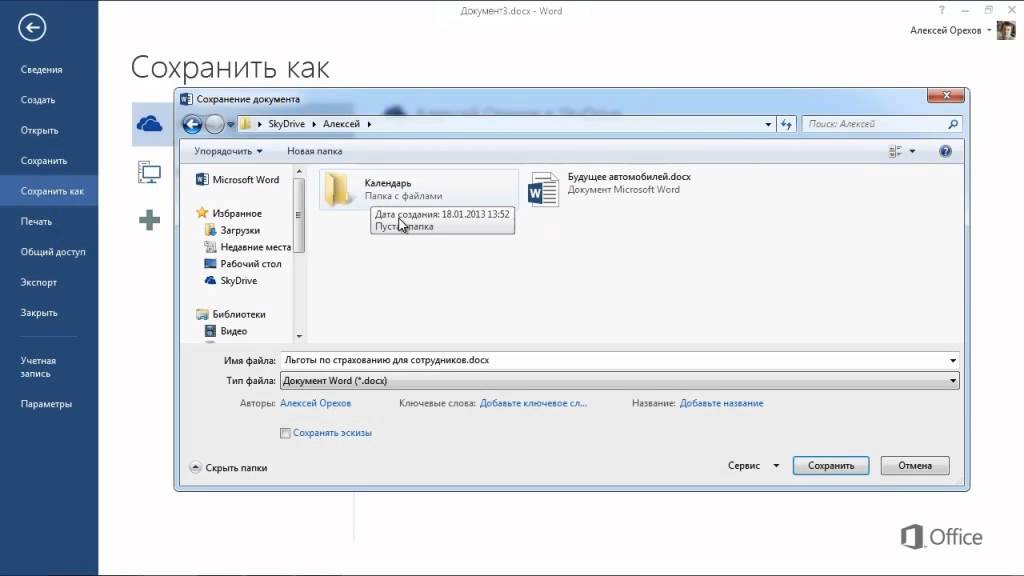Viewport: 1024px width, 576px height.
Task: Click the file name input field
Action: coord(614,360)
